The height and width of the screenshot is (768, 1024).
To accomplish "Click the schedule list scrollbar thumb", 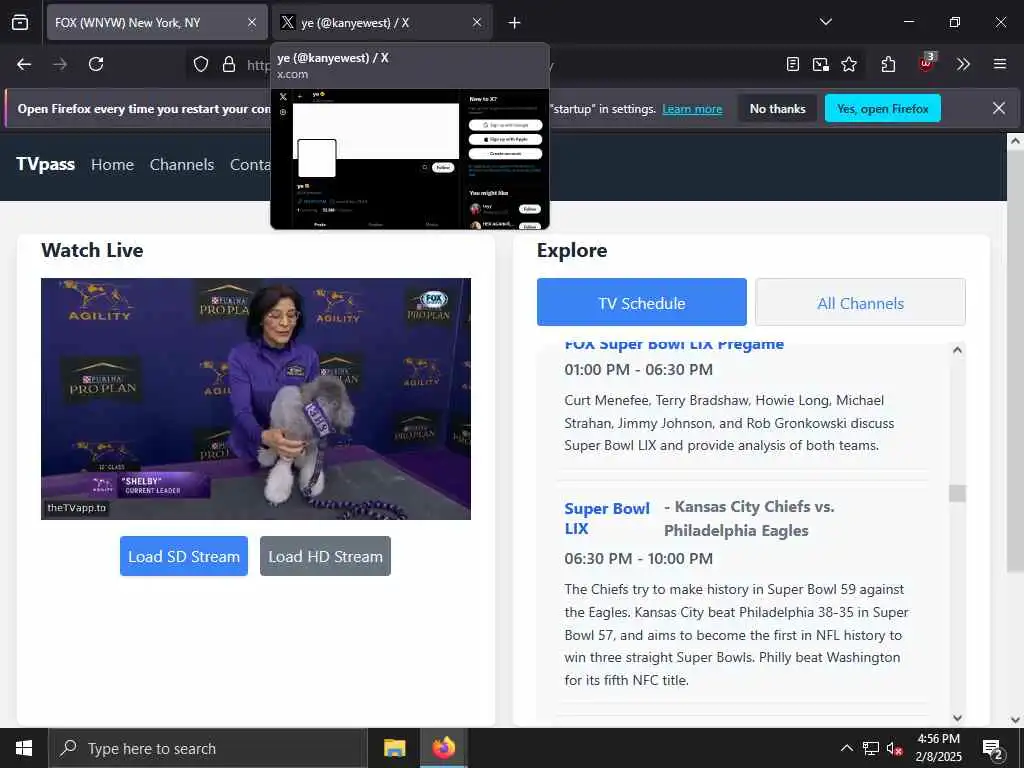I will coord(957,493).
